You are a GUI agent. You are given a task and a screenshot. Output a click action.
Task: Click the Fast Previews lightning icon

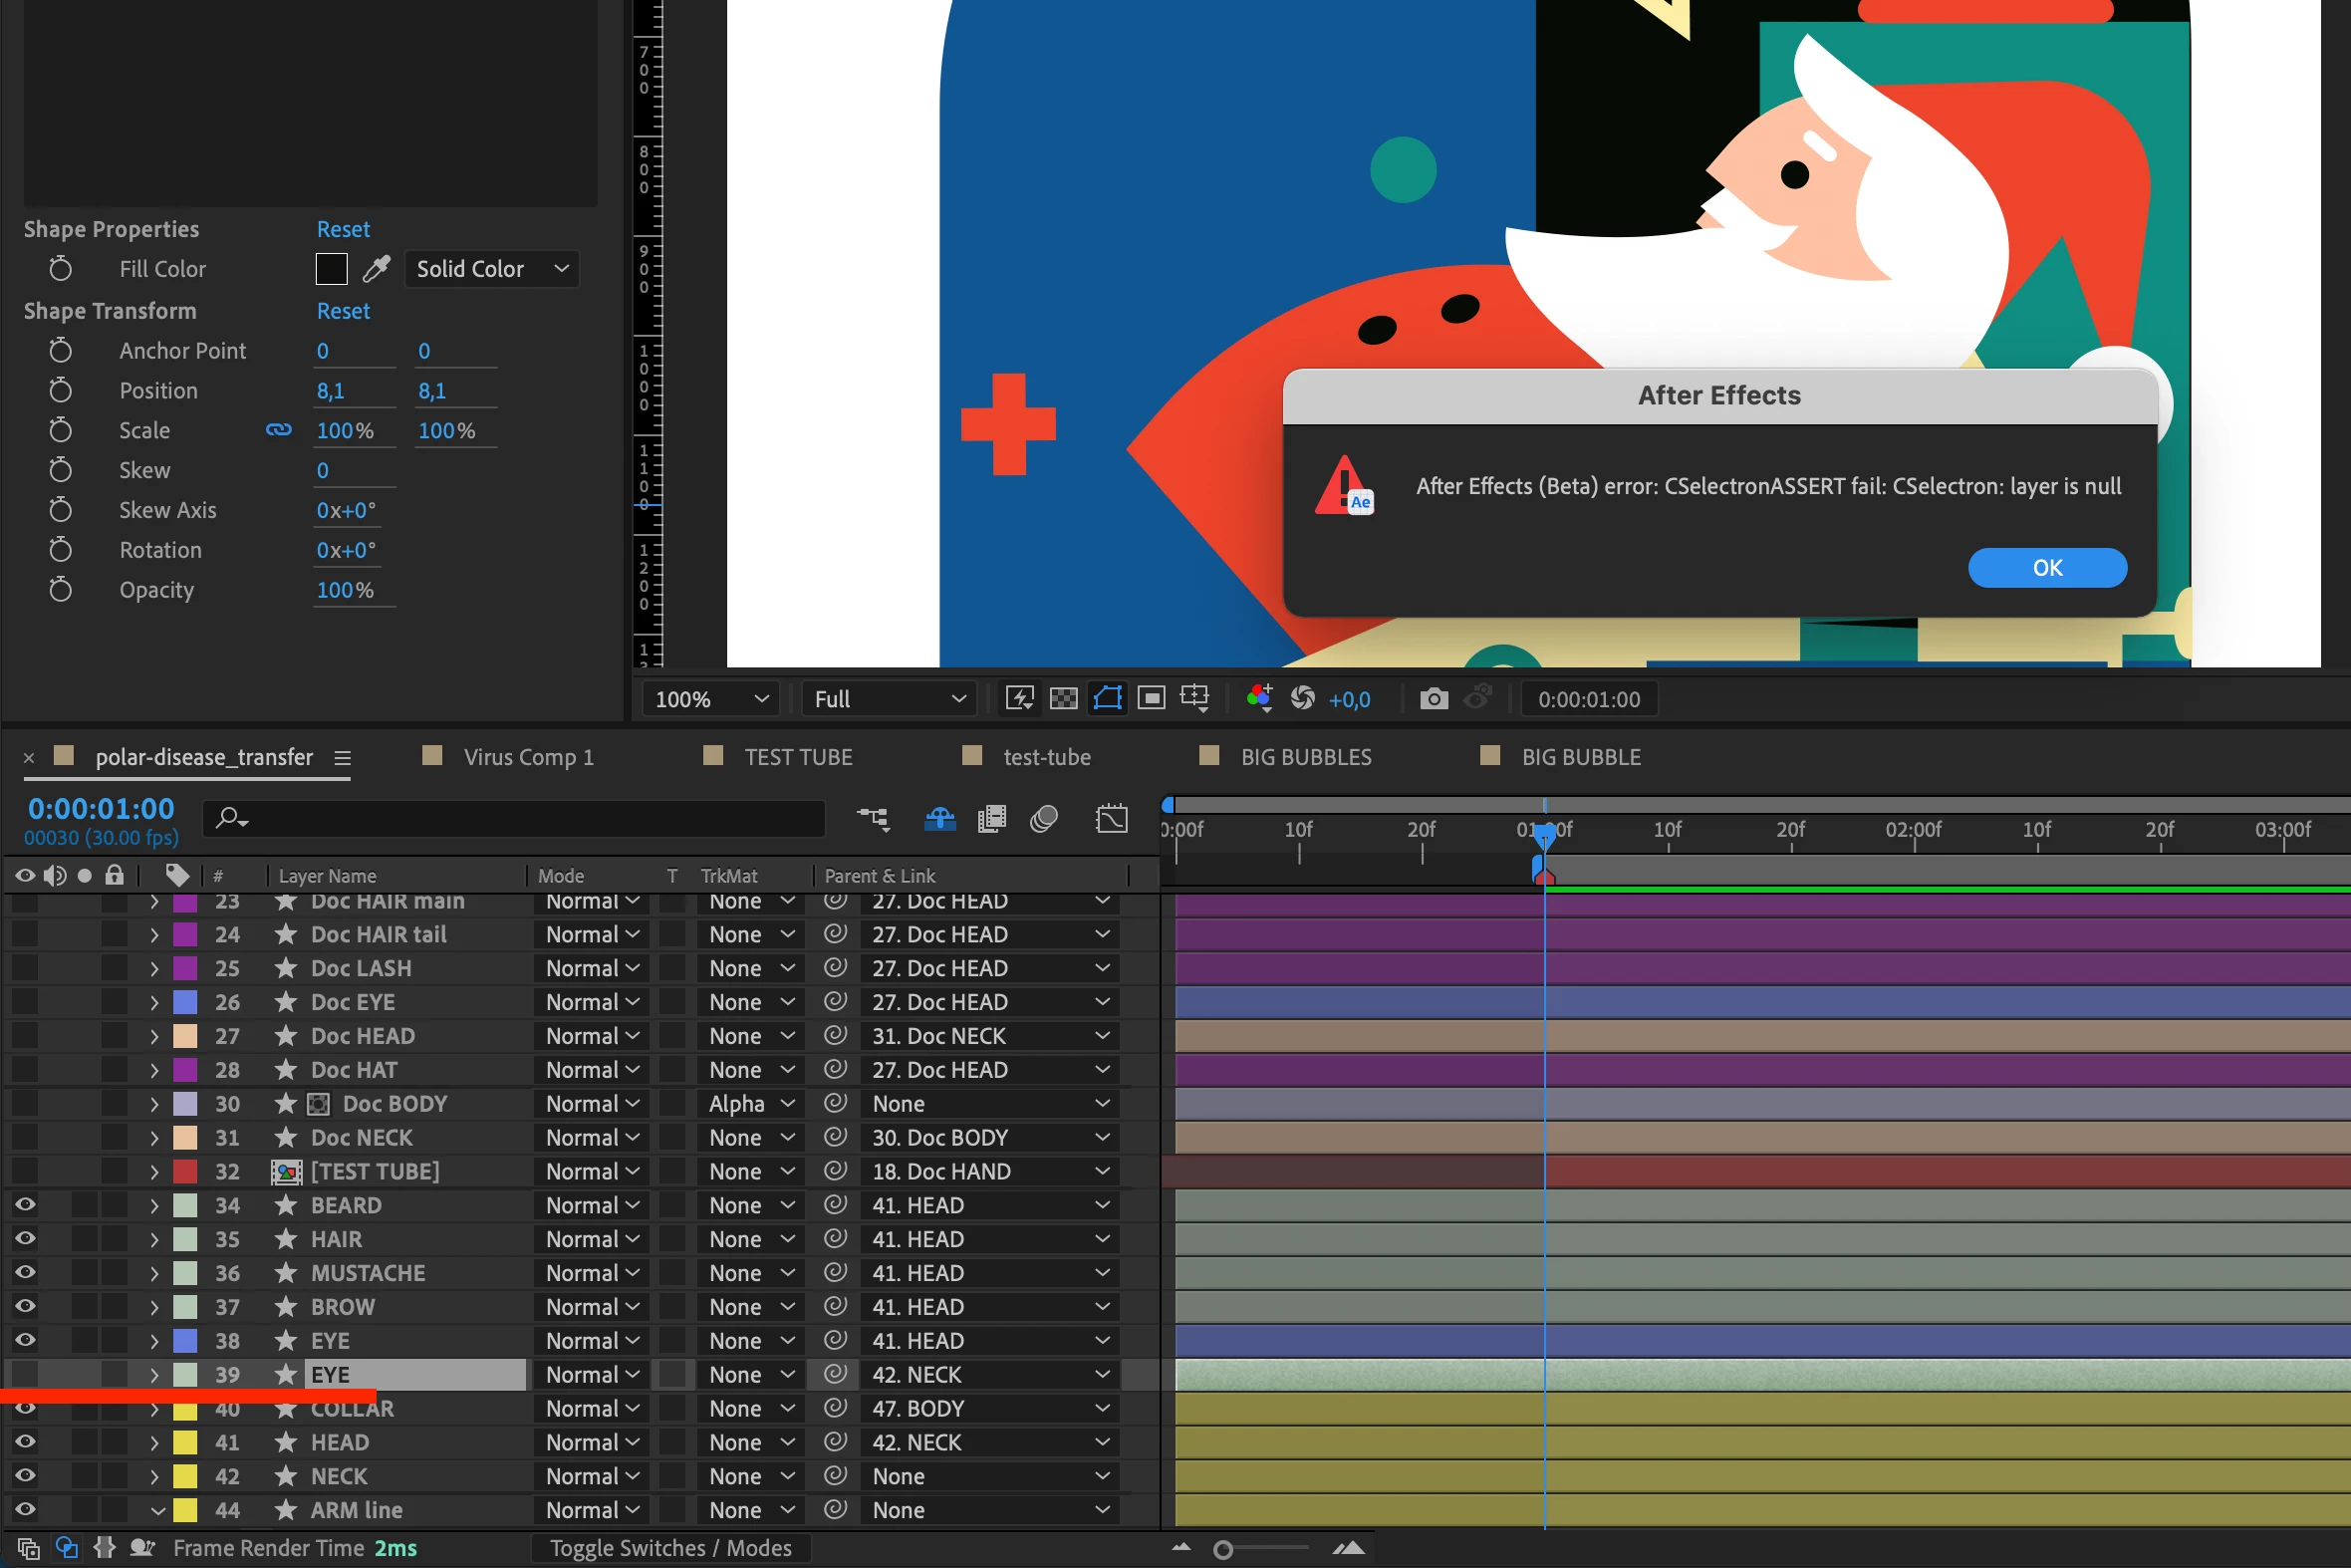1019,699
